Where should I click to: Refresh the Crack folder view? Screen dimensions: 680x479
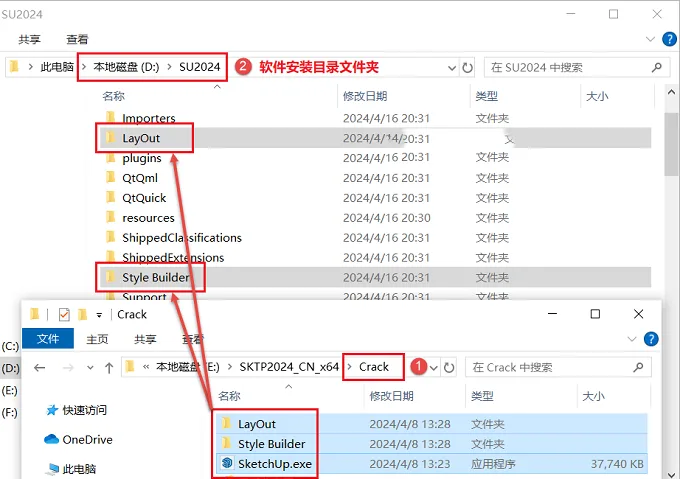tap(449, 368)
